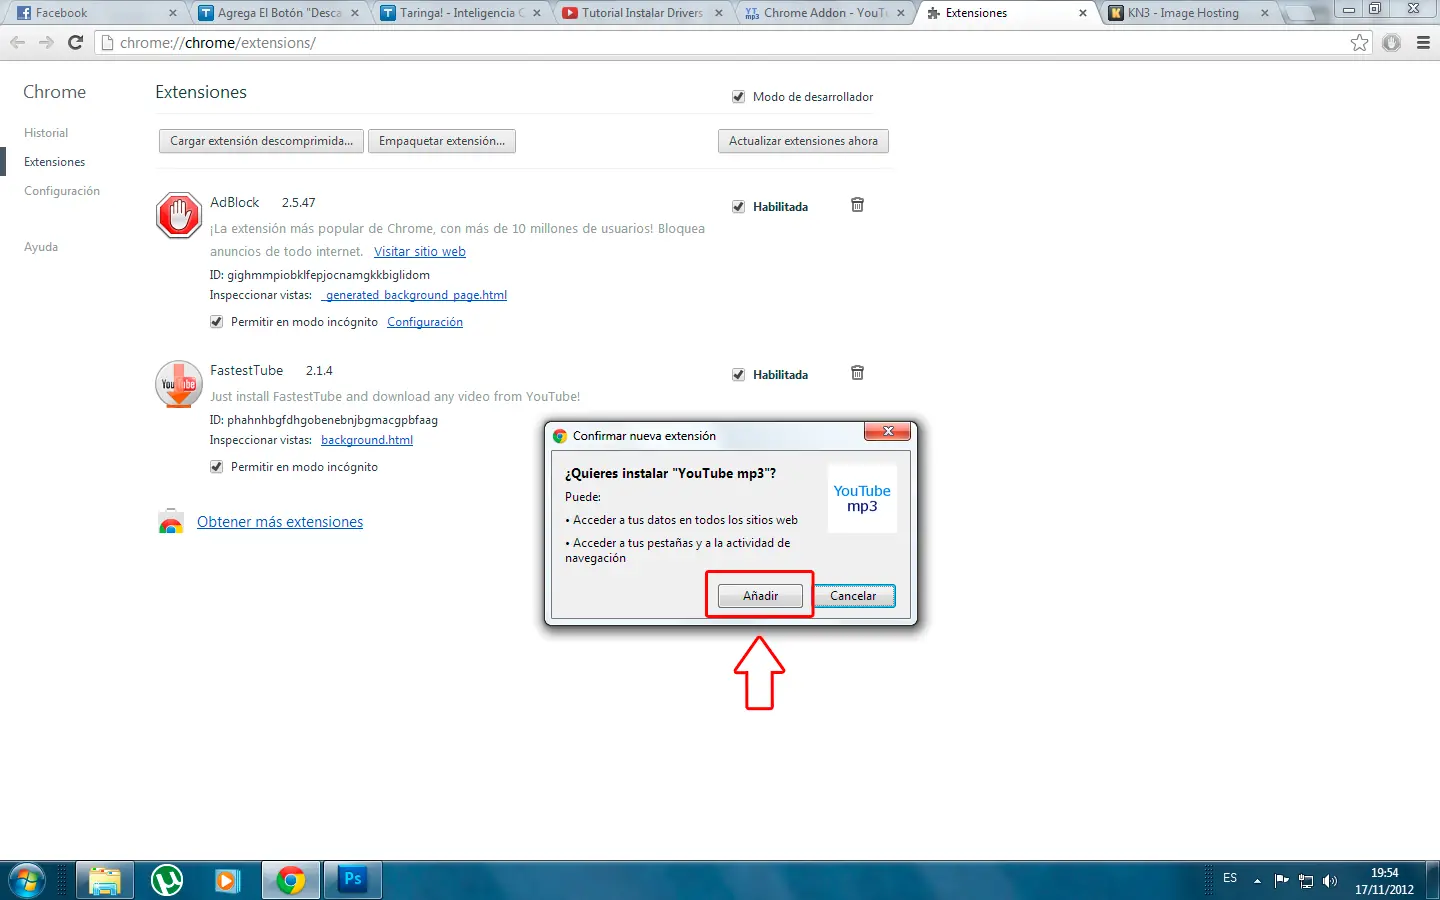Toggle AdBlock Permitir en modo incógnito
The width and height of the screenshot is (1440, 900).
click(x=216, y=322)
